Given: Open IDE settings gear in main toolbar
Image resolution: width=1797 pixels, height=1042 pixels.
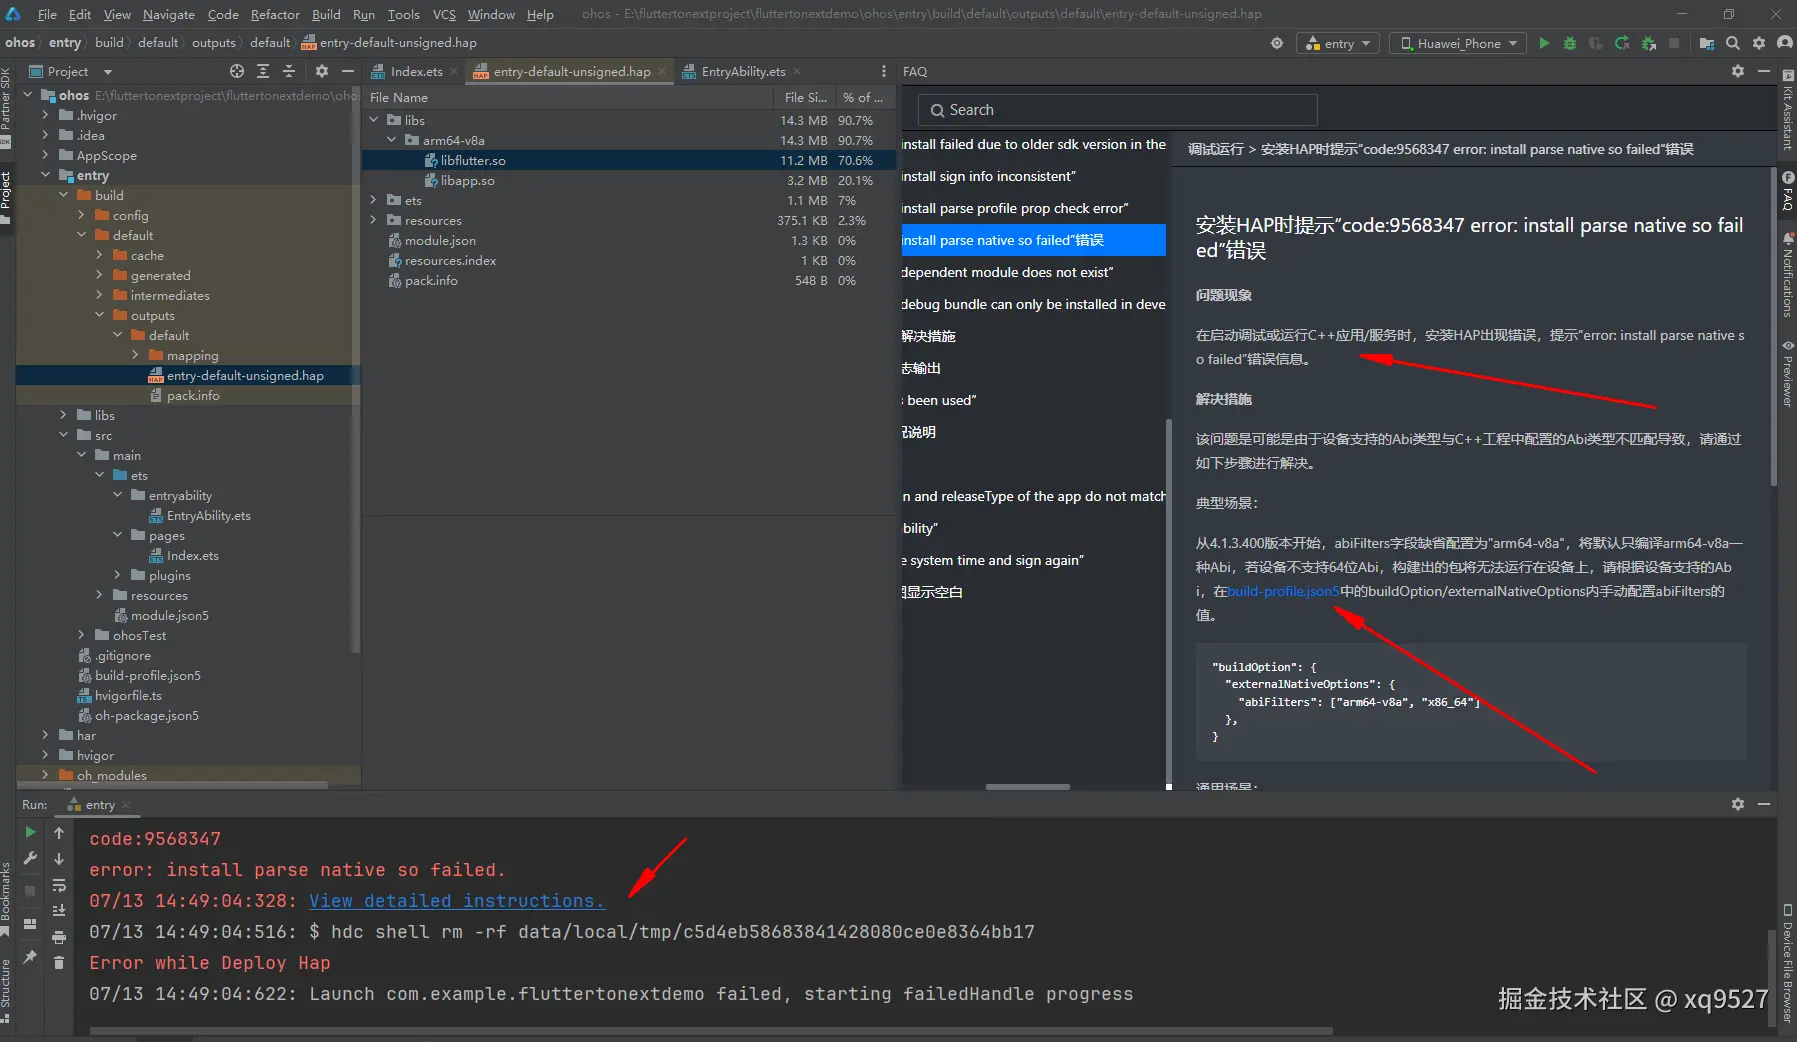Looking at the screenshot, I should (1759, 43).
